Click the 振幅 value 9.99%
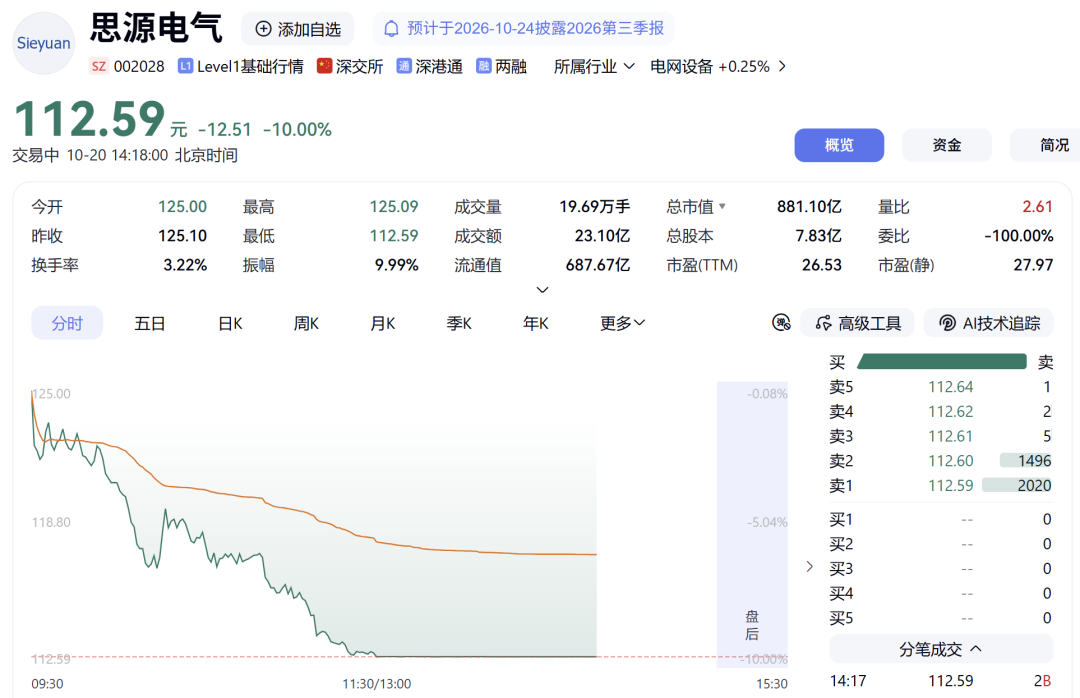Image resolution: width=1080 pixels, height=698 pixels. click(x=396, y=265)
